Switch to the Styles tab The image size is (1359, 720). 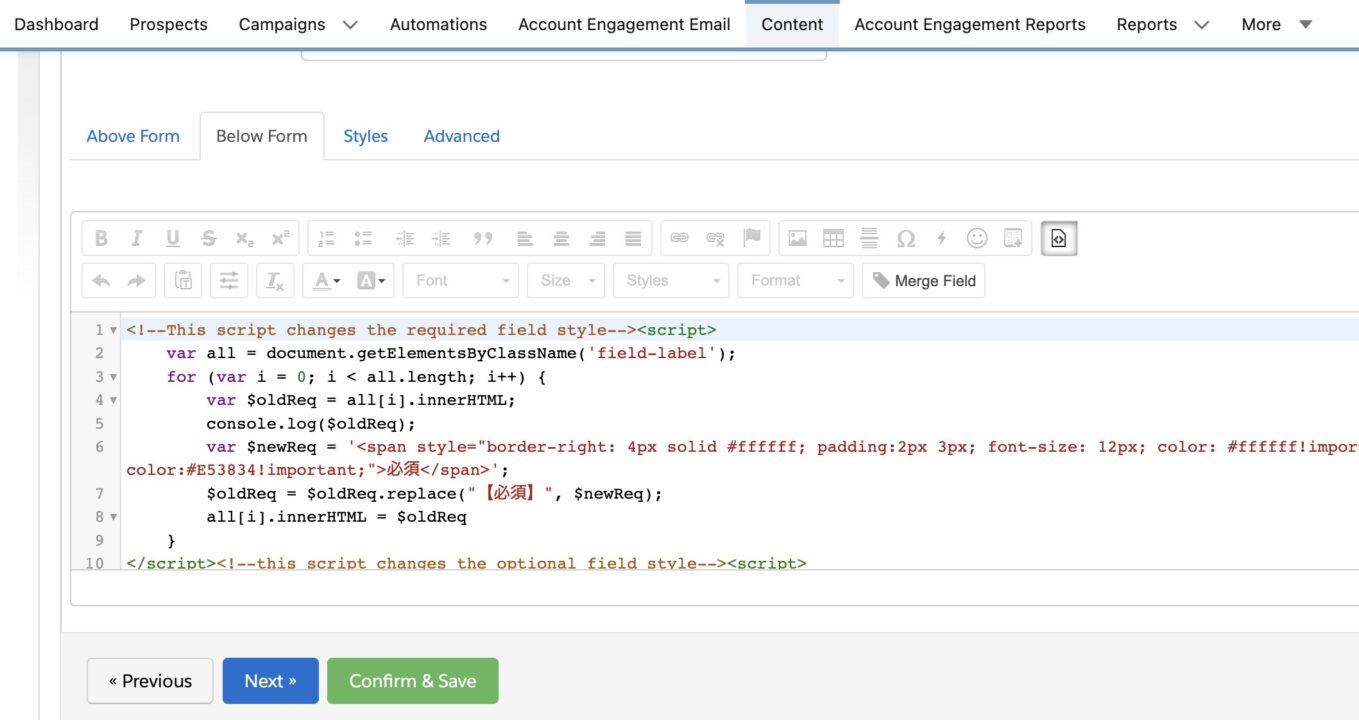(365, 135)
